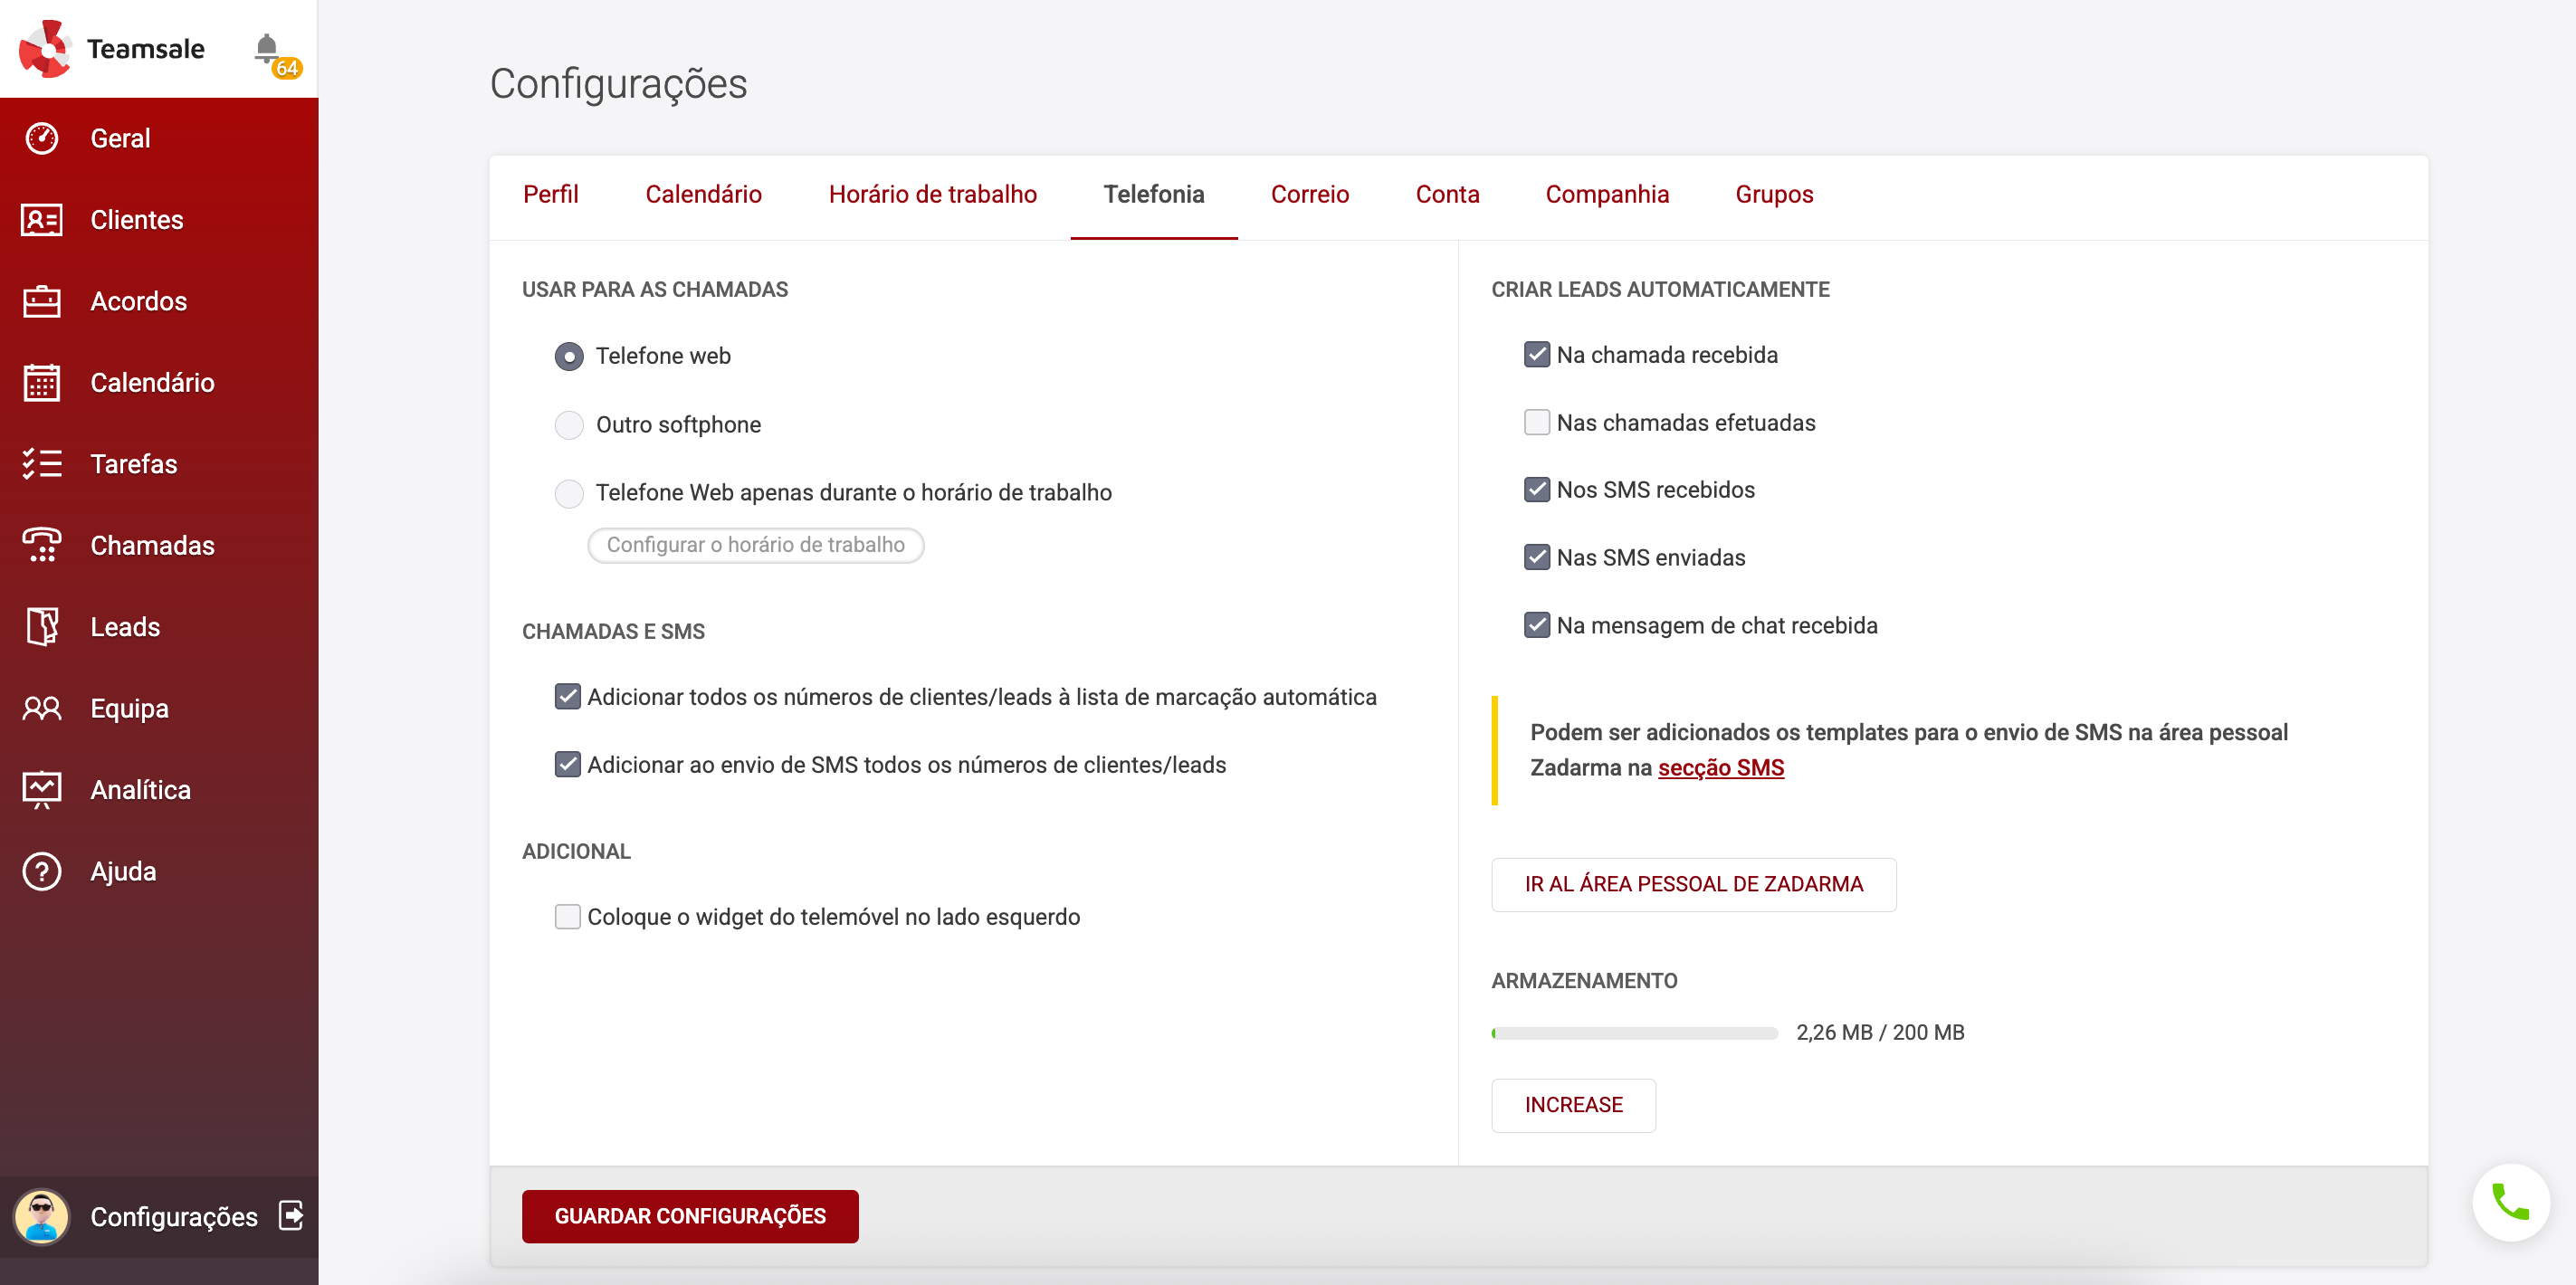Open the Leads sidebar icon
This screenshot has width=2576, height=1285.
pyautogui.click(x=42, y=627)
